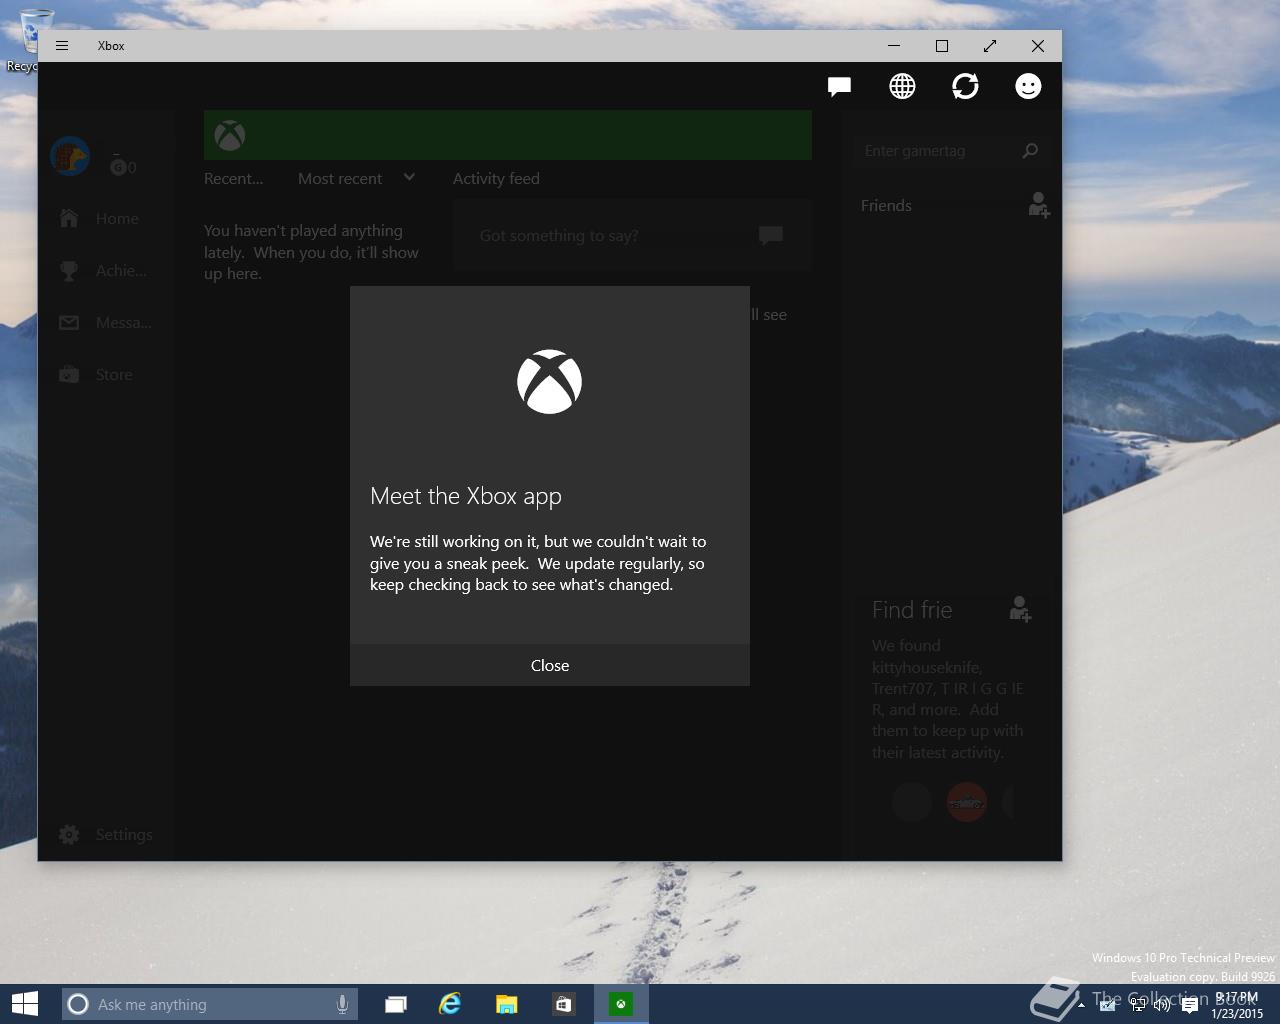Click the Enter gamertag search field

coord(950,151)
